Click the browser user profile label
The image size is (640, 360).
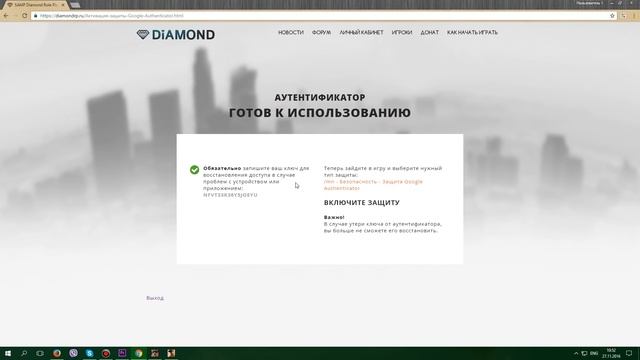[x=589, y=3]
